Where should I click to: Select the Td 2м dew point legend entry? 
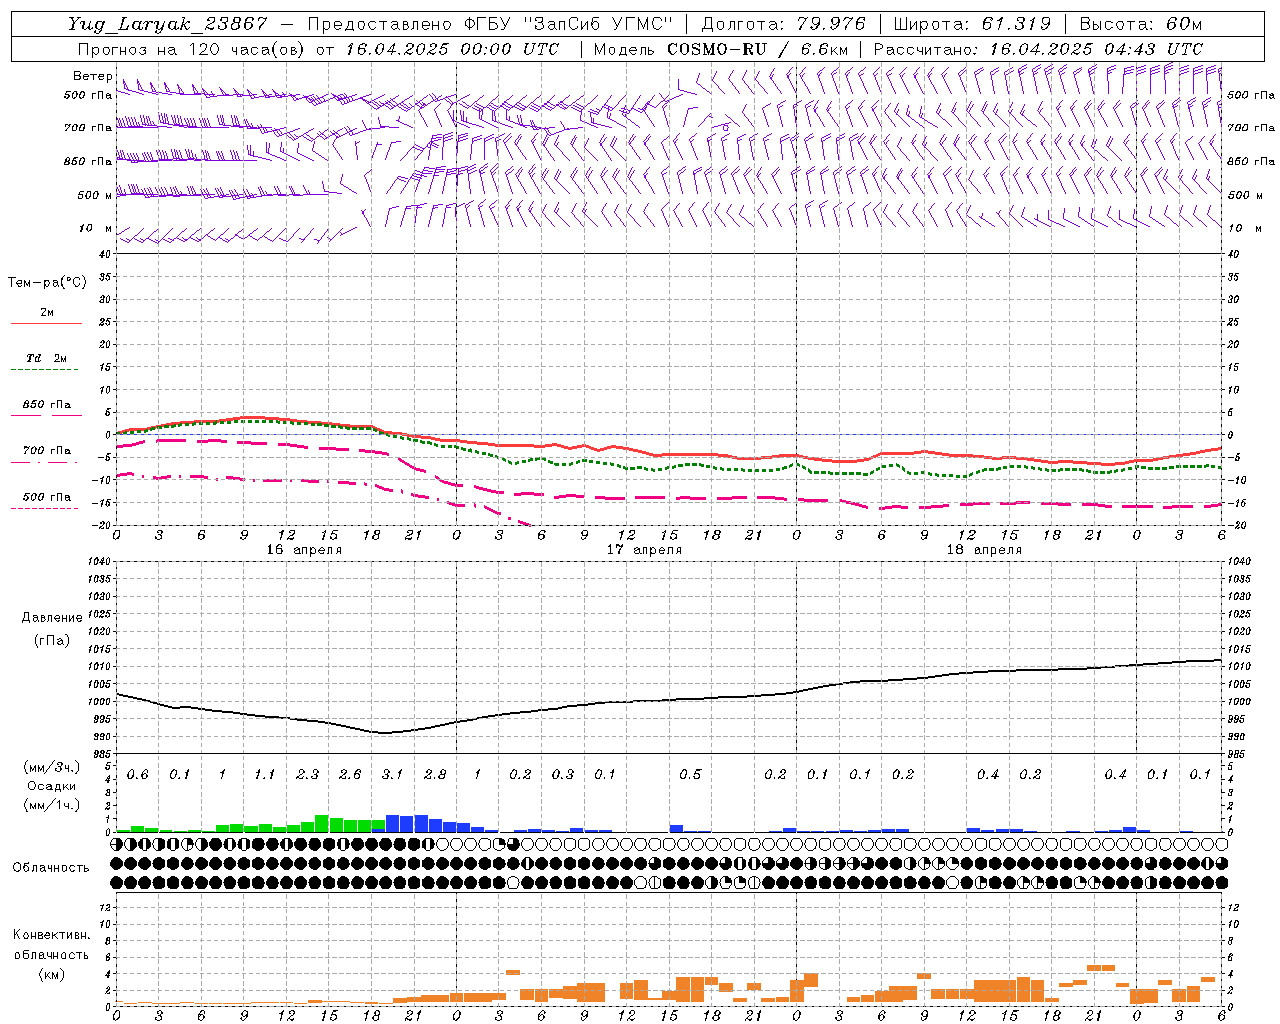(46, 358)
